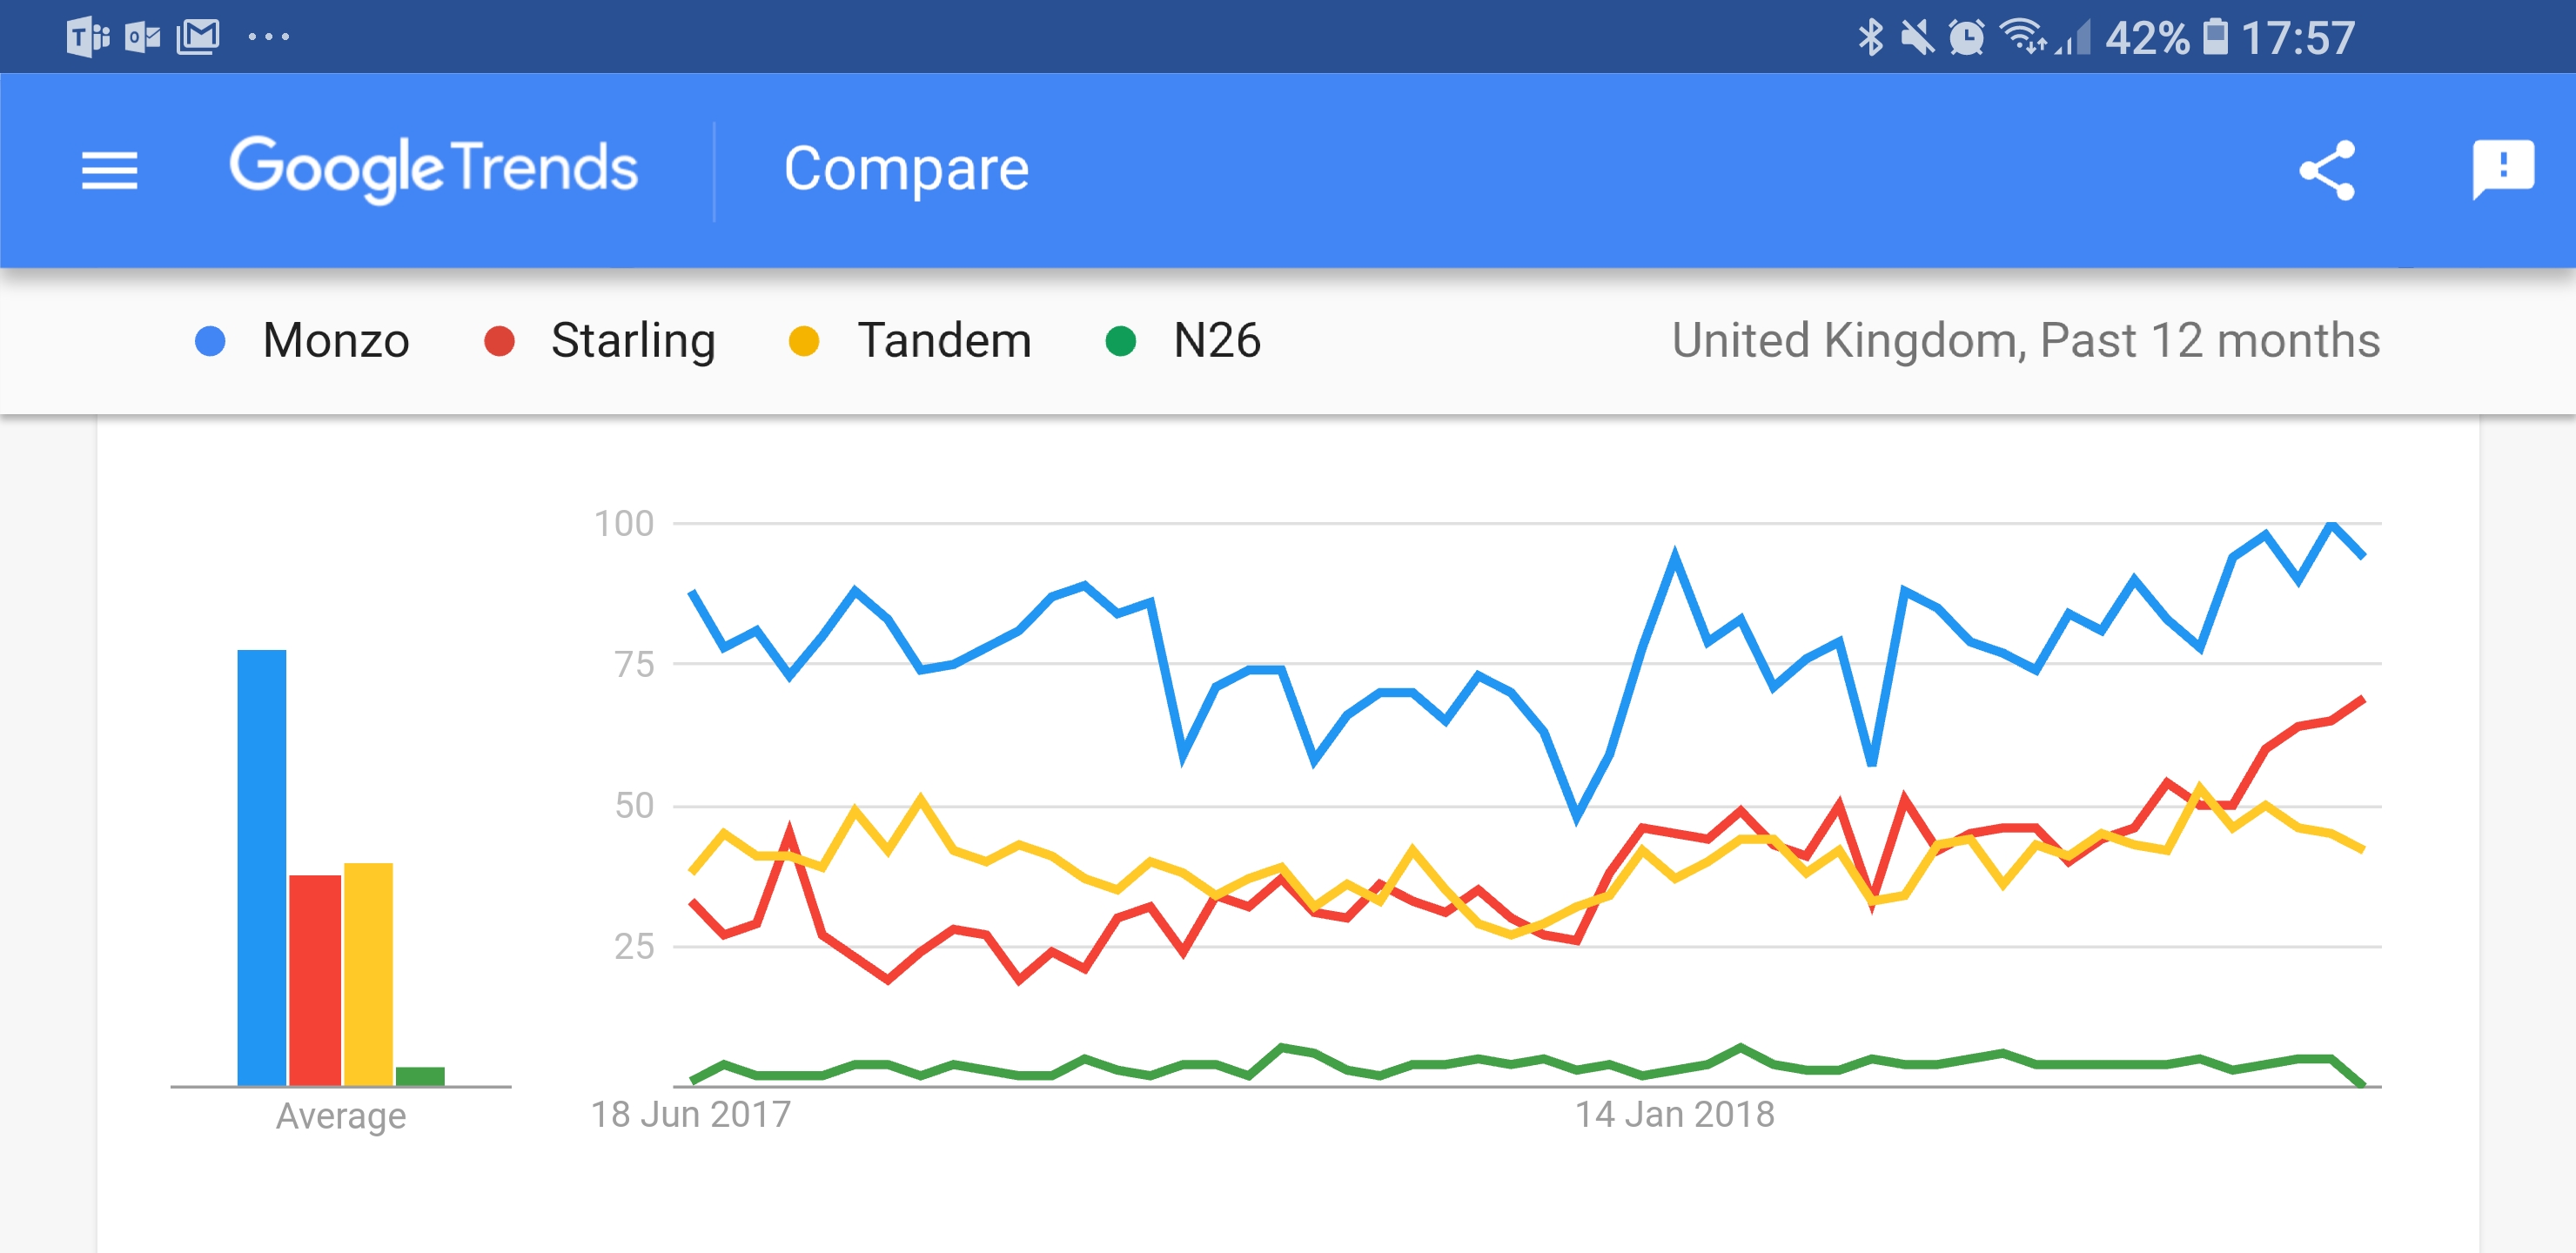
Task: Click the blue Monzo average bar
Action: [x=261, y=867]
